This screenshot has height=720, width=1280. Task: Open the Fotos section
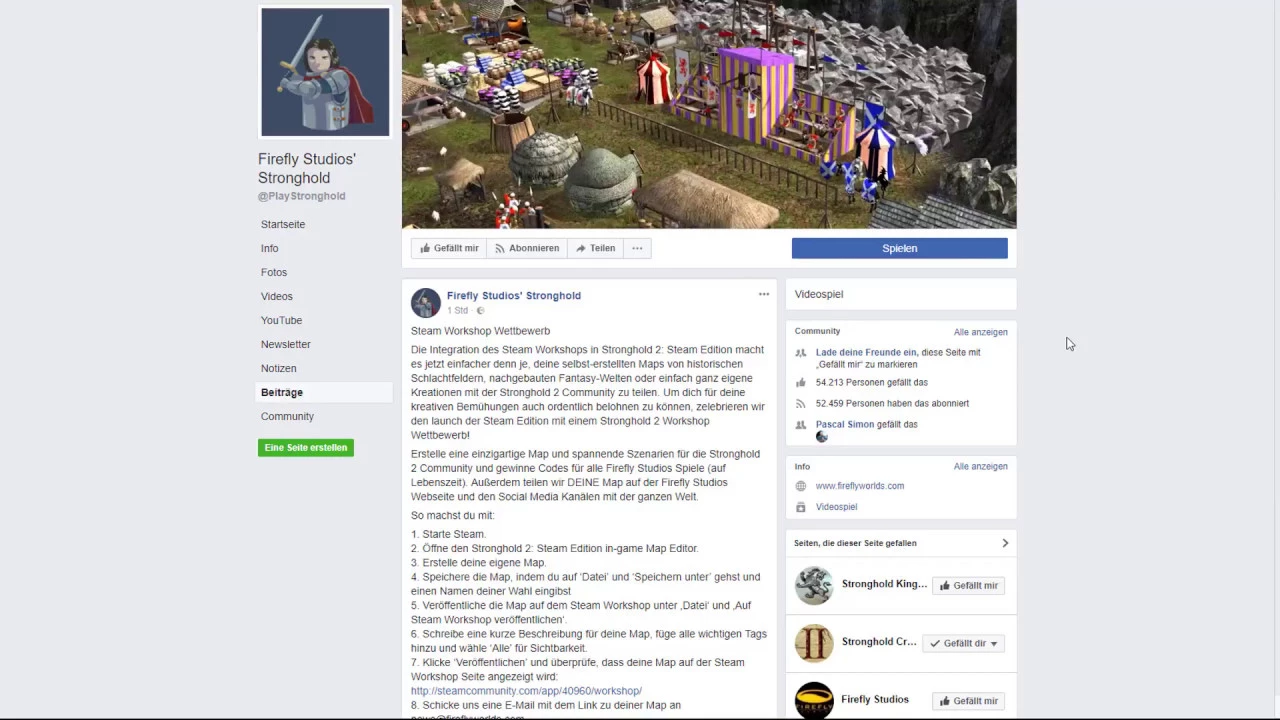[x=274, y=272]
